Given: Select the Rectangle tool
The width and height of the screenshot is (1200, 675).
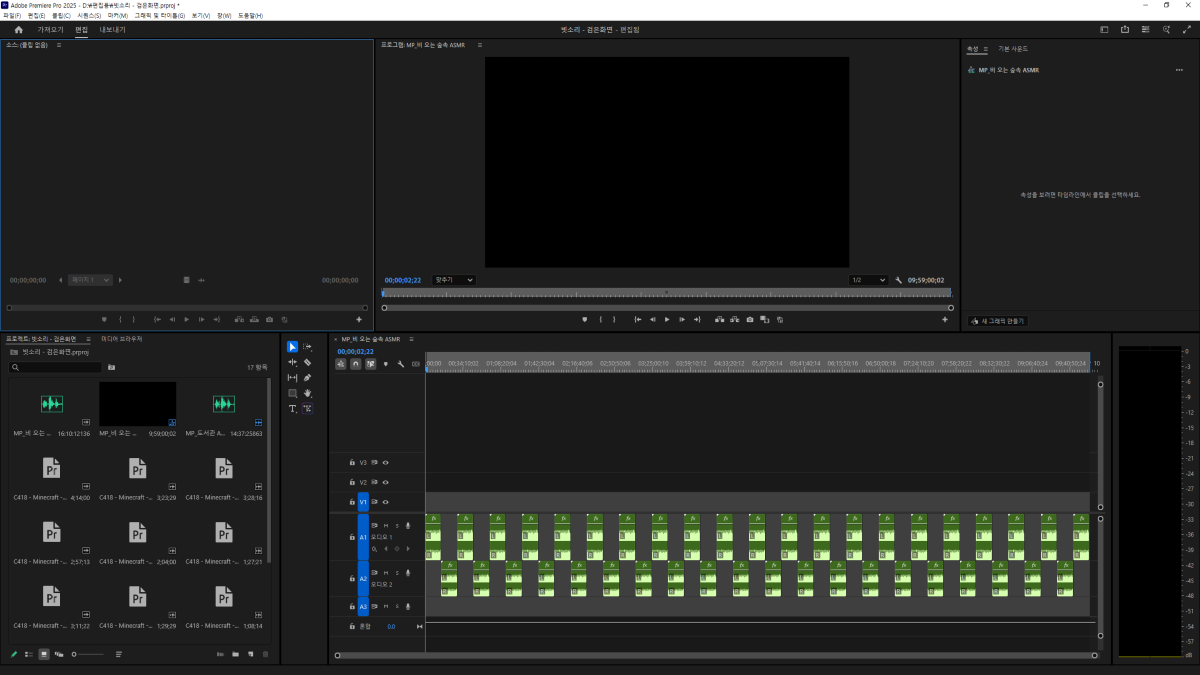Looking at the screenshot, I should [293, 393].
